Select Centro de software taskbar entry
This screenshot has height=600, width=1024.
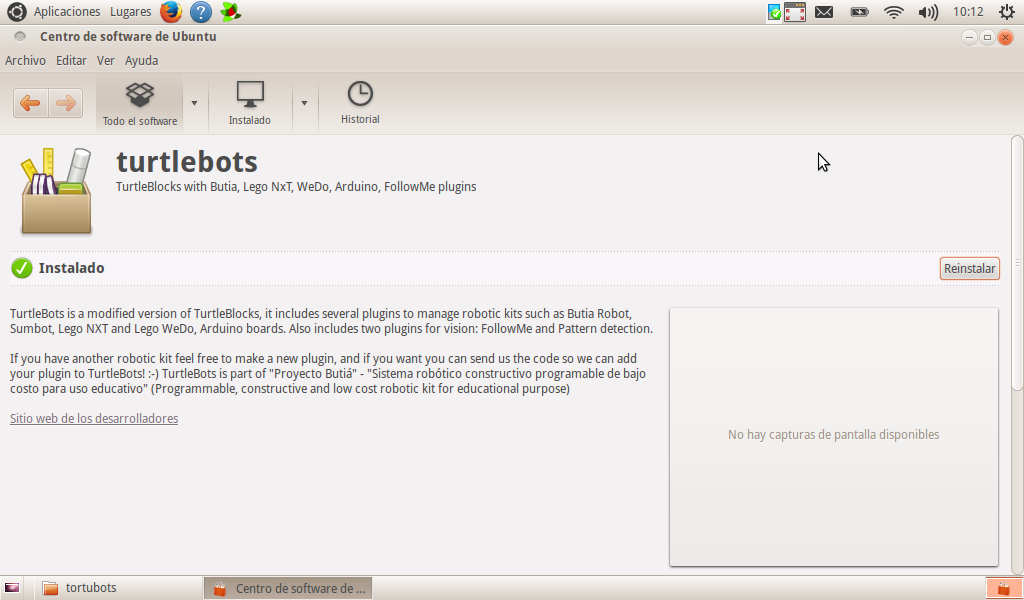(x=288, y=588)
